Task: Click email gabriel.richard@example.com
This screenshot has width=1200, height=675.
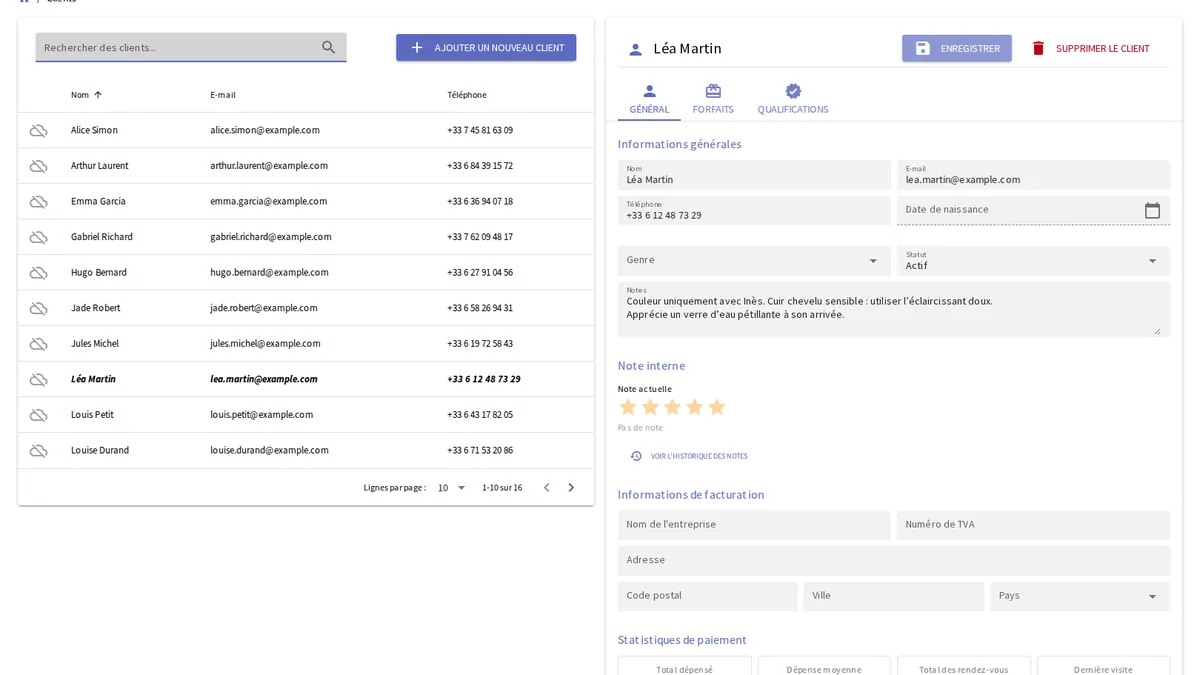Action: (271, 237)
